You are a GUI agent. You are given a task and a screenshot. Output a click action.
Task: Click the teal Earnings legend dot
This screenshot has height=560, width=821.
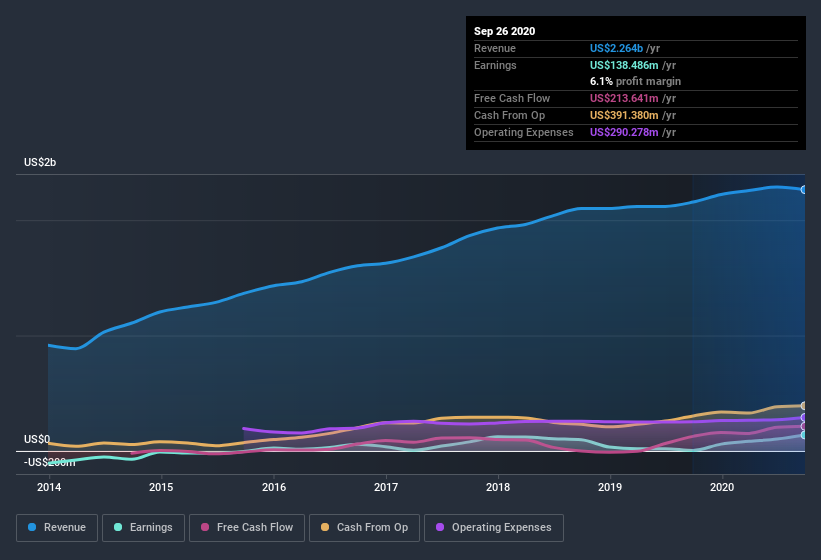coord(119,527)
